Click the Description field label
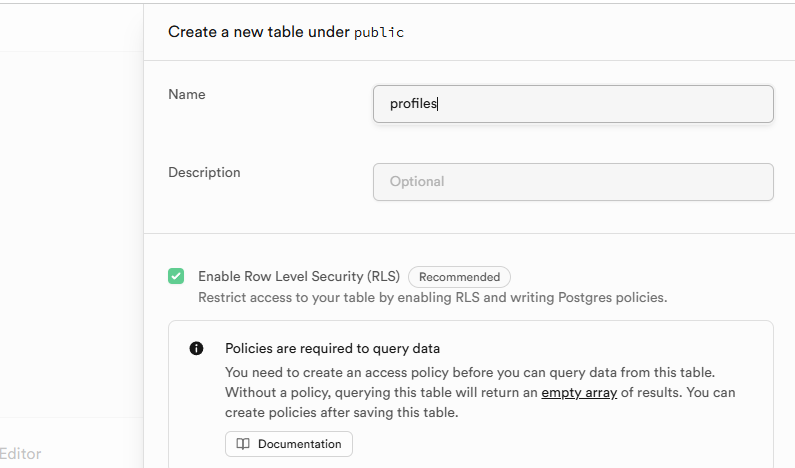Viewport: 795px width, 468px height. [x=204, y=172]
